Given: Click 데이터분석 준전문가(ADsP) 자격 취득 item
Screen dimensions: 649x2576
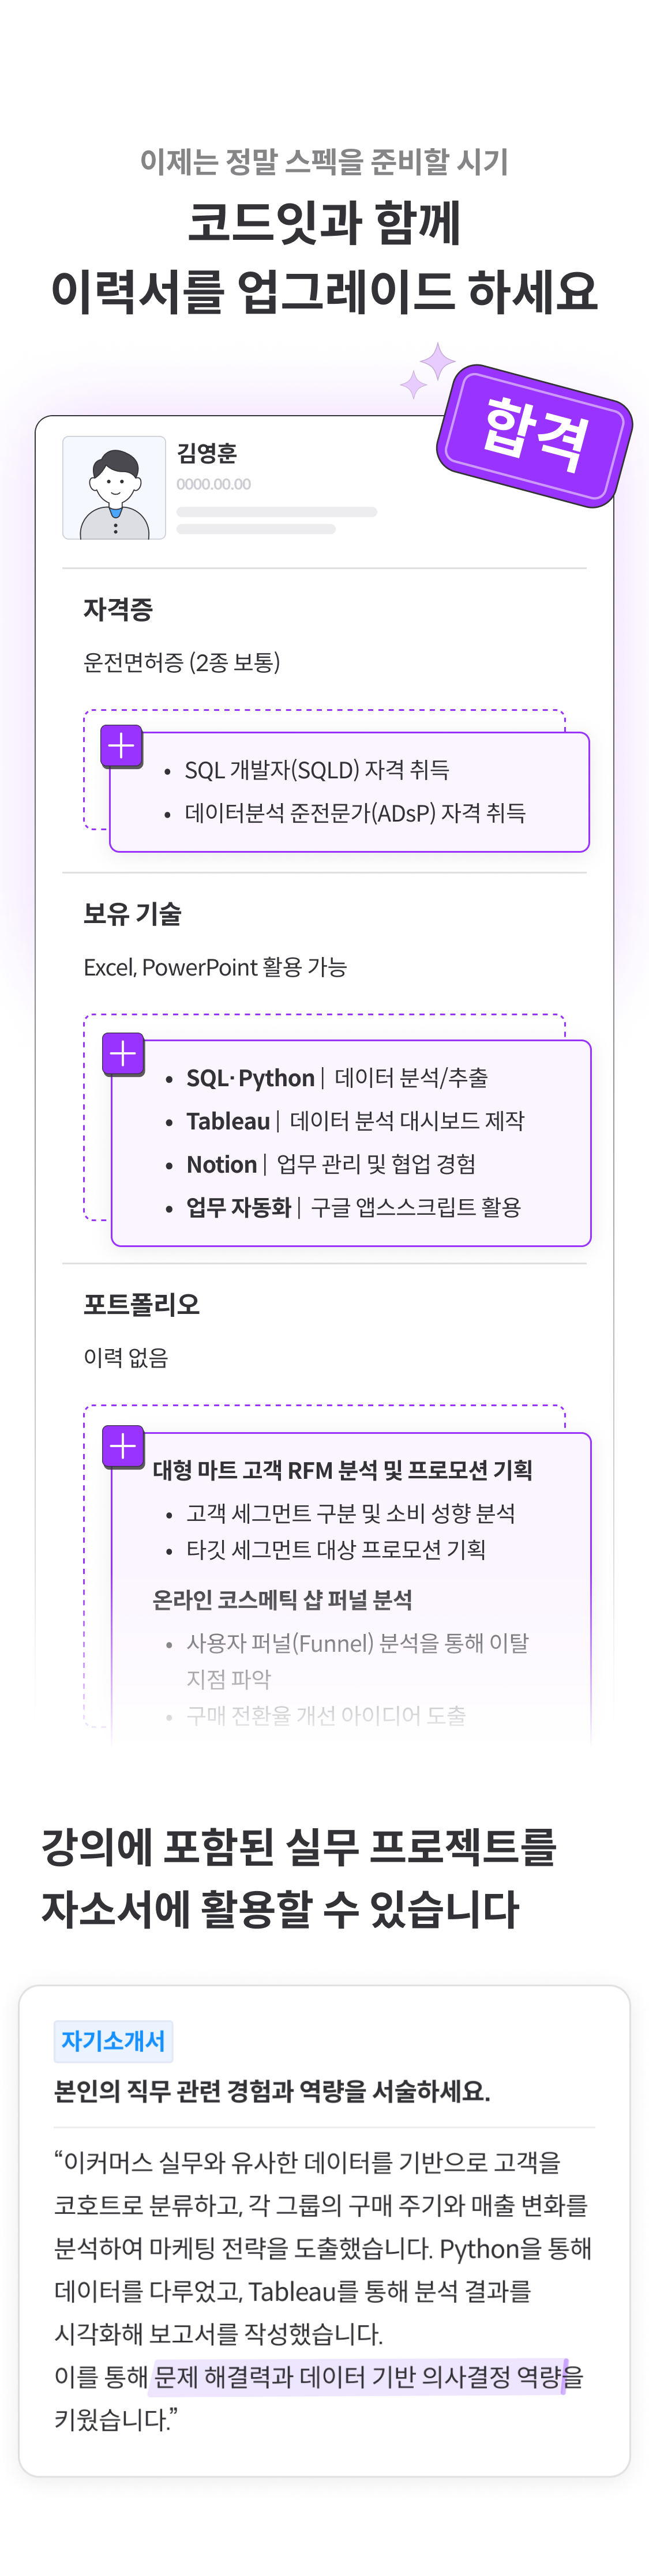Looking at the screenshot, I should pos(355,813).
